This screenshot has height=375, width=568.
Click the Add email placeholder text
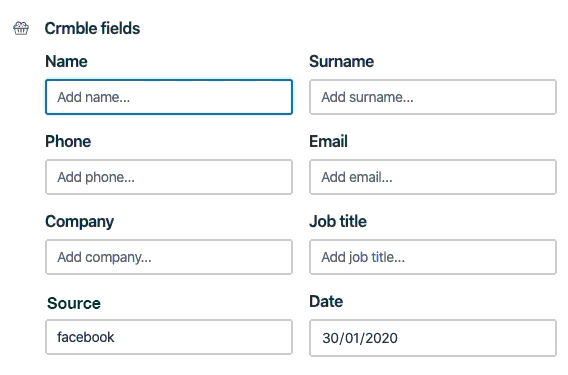[357, 177]
